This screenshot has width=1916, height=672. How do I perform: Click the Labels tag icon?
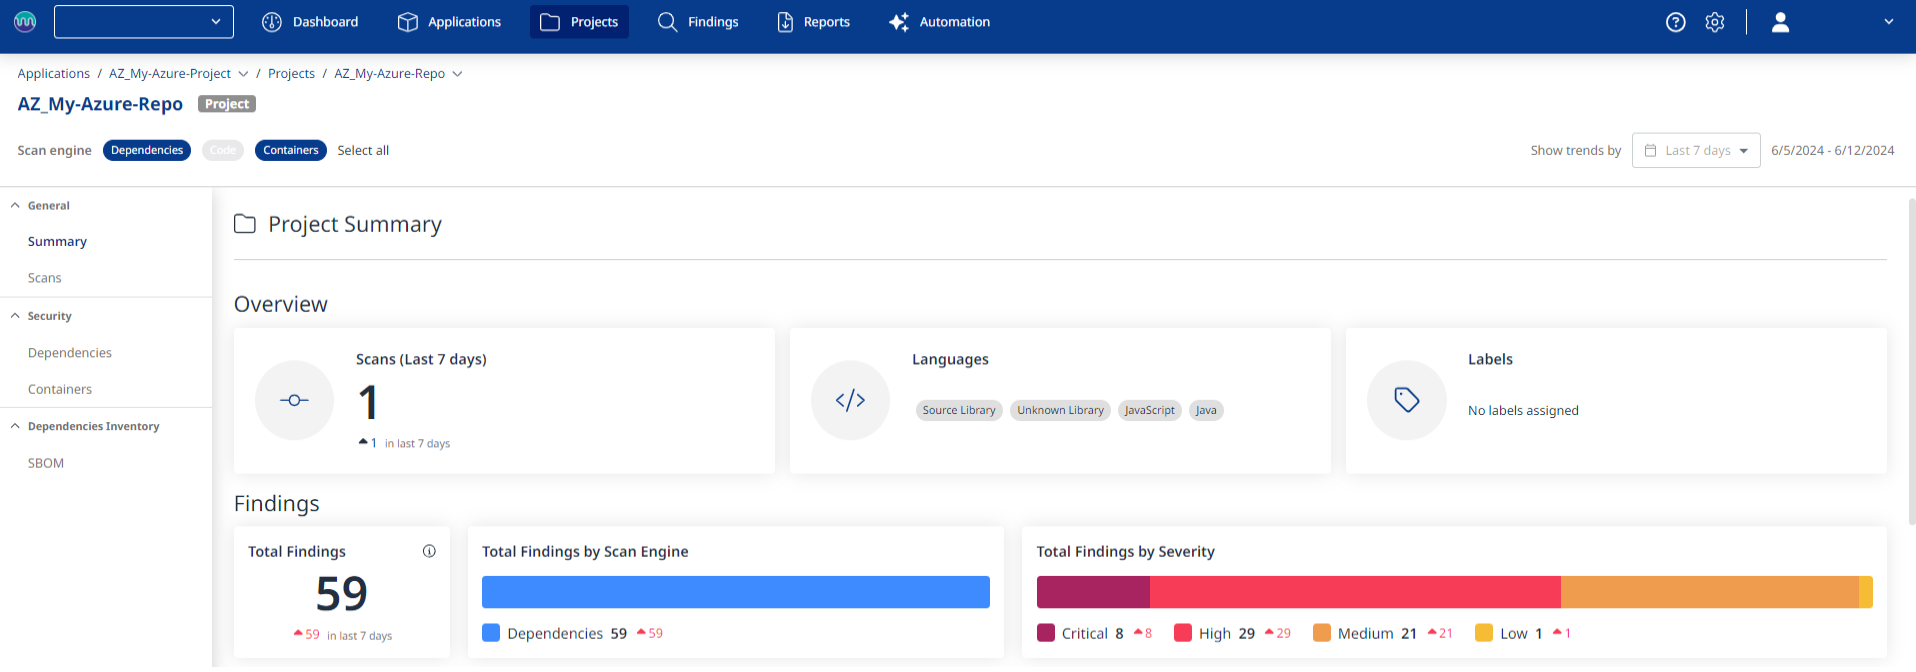1406,400
